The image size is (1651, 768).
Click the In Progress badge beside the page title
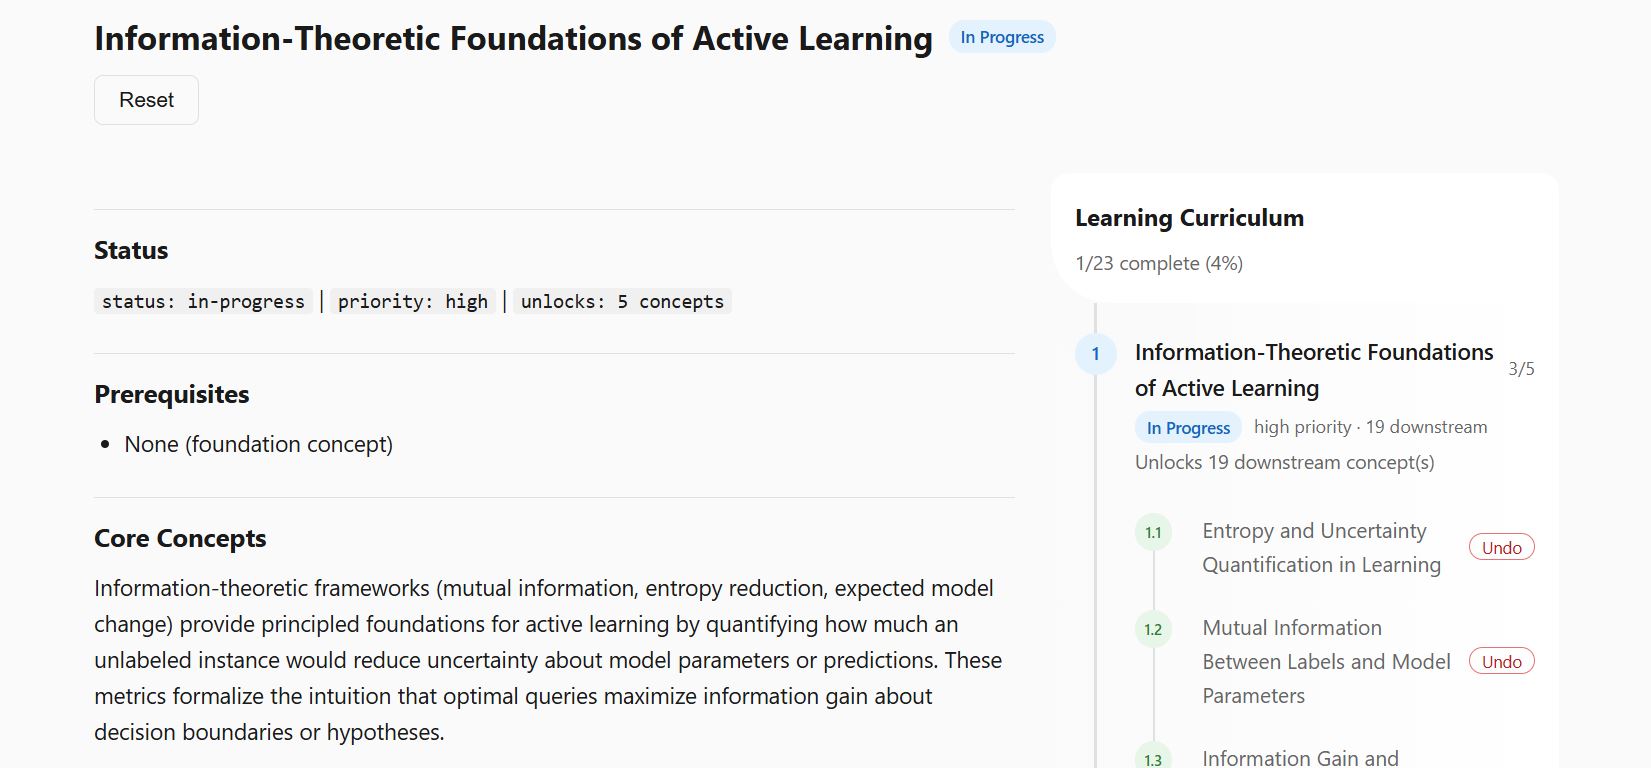point(1001,37)
